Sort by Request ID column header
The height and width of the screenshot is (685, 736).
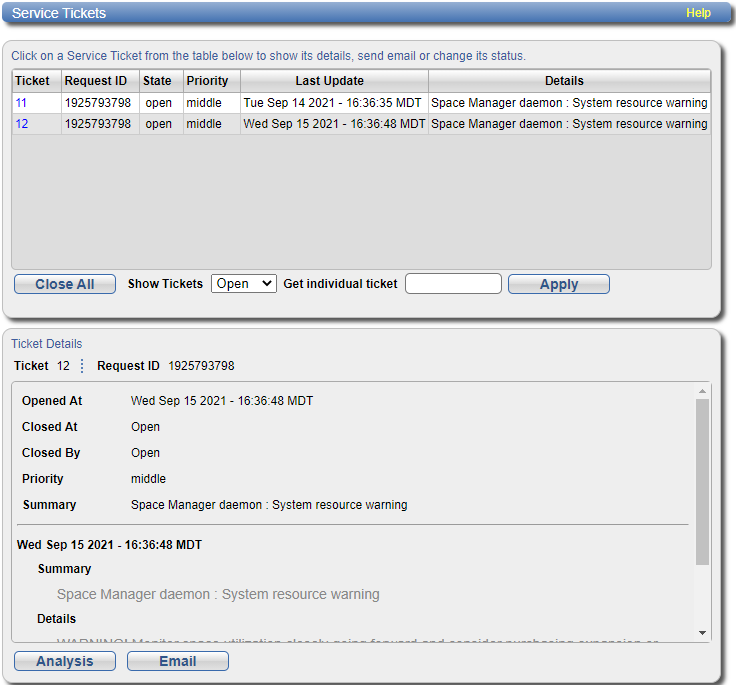(96, 81)
